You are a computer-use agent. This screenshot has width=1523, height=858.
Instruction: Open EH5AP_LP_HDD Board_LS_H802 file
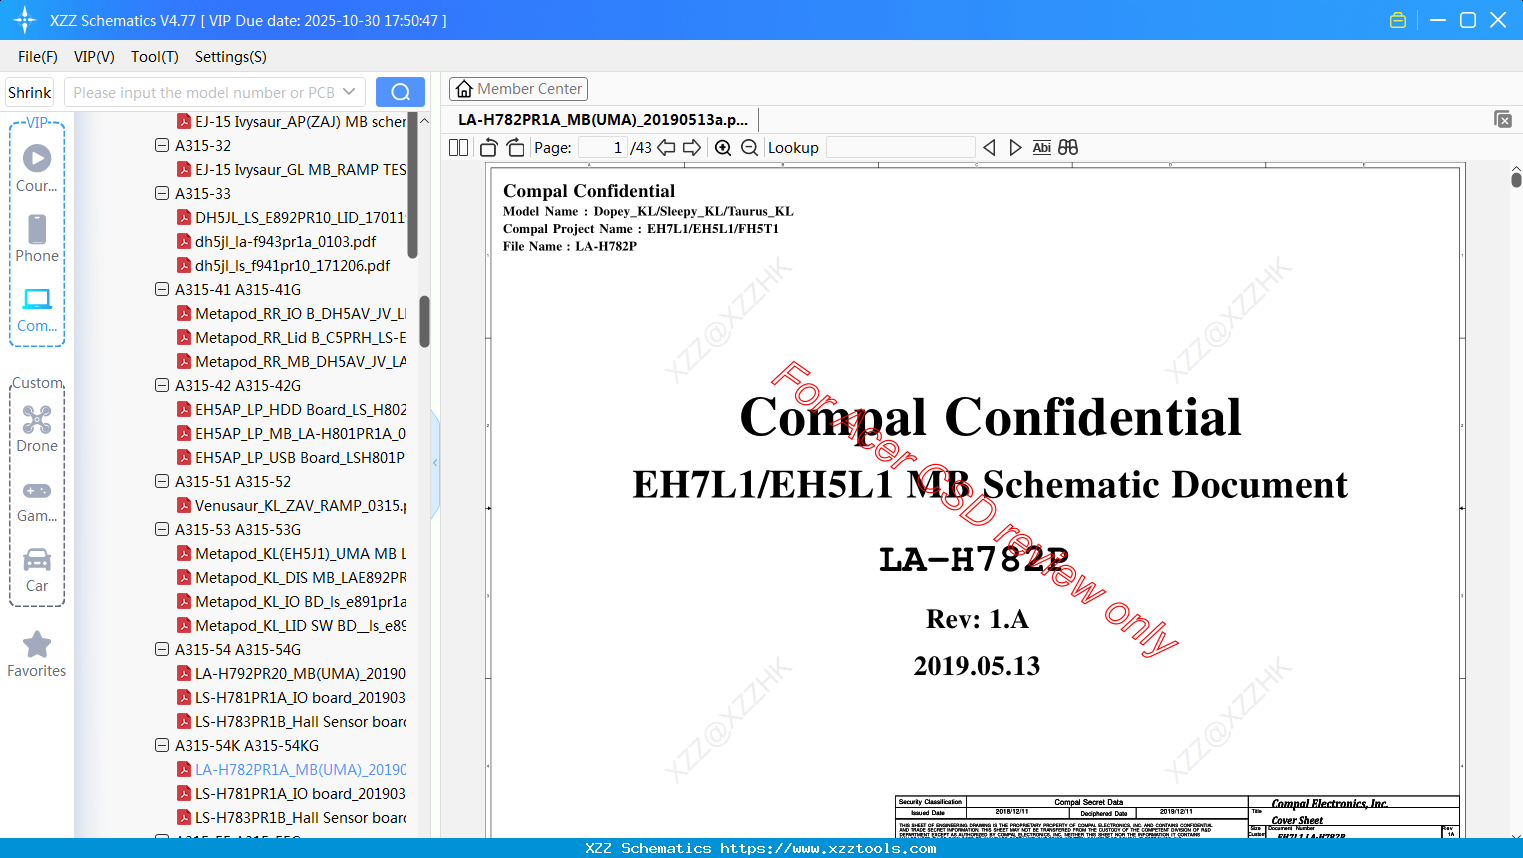tap(292, 409)
